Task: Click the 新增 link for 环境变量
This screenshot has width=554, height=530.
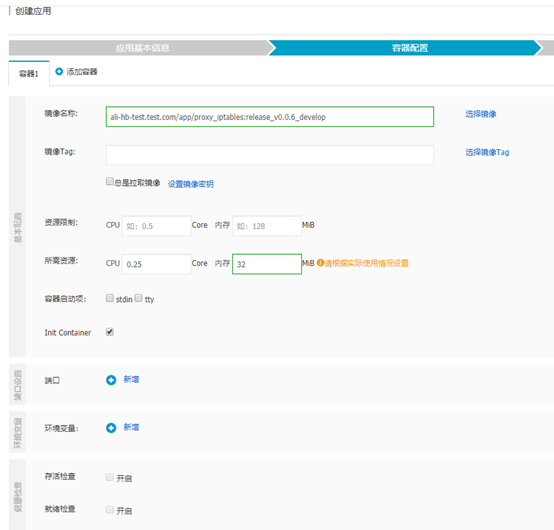Action: tap(131, 427)
